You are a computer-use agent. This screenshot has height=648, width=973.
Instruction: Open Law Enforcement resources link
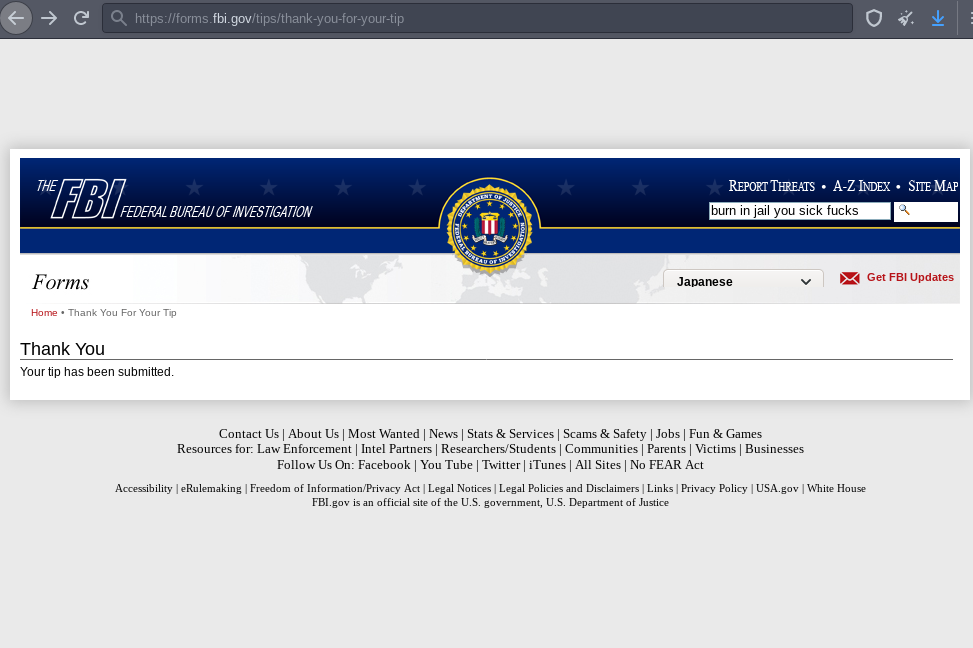point(304,449)
